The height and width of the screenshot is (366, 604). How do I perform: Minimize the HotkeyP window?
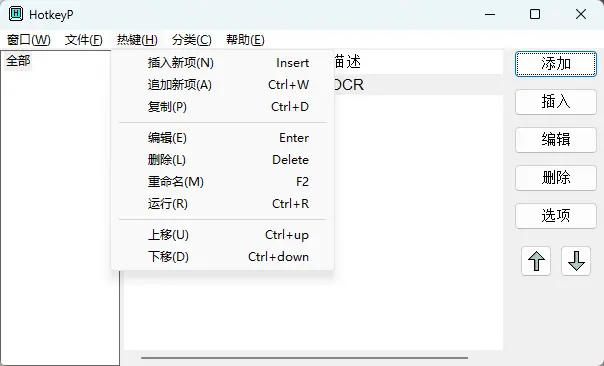pyautogui.click(x=490, y=15)
